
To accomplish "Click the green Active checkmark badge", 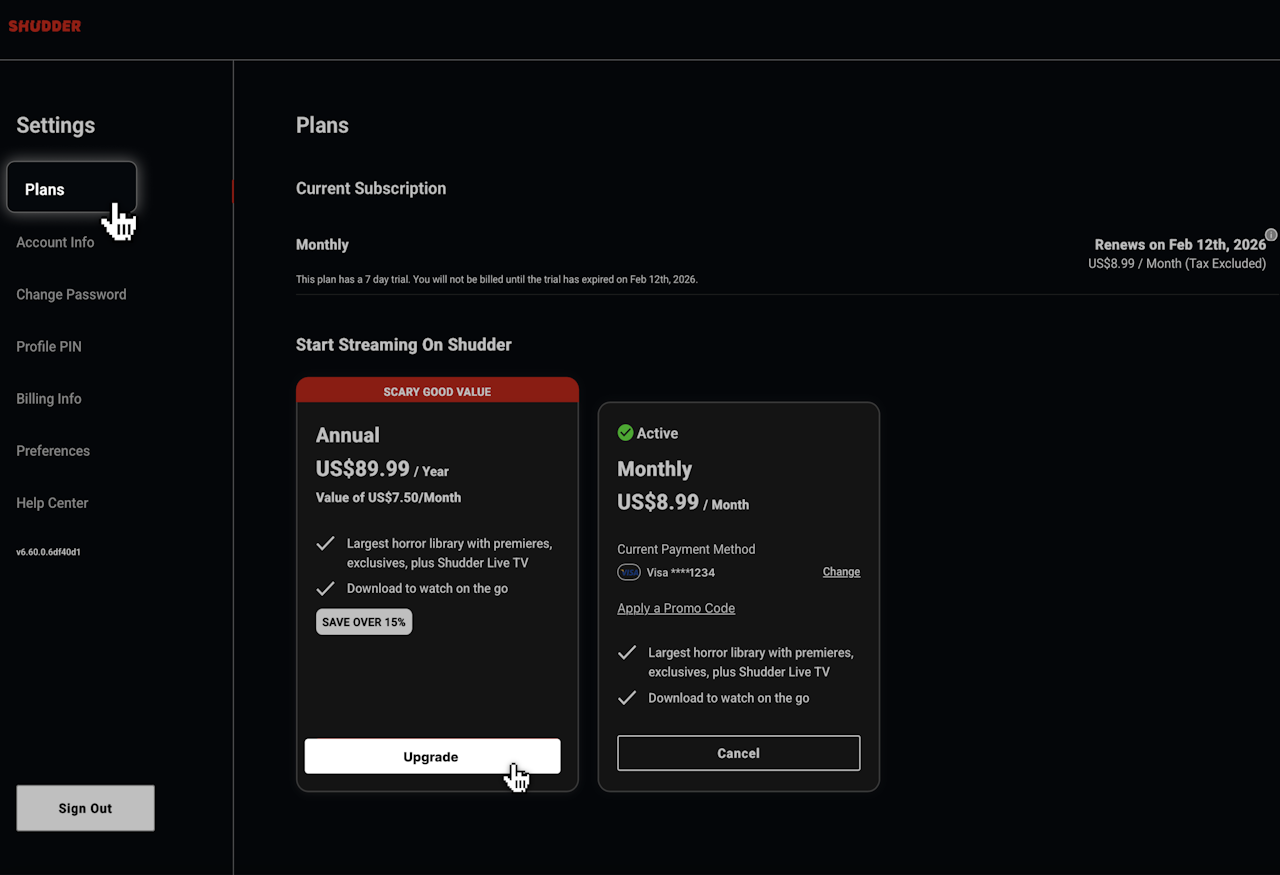I will (x=626, y=432).
